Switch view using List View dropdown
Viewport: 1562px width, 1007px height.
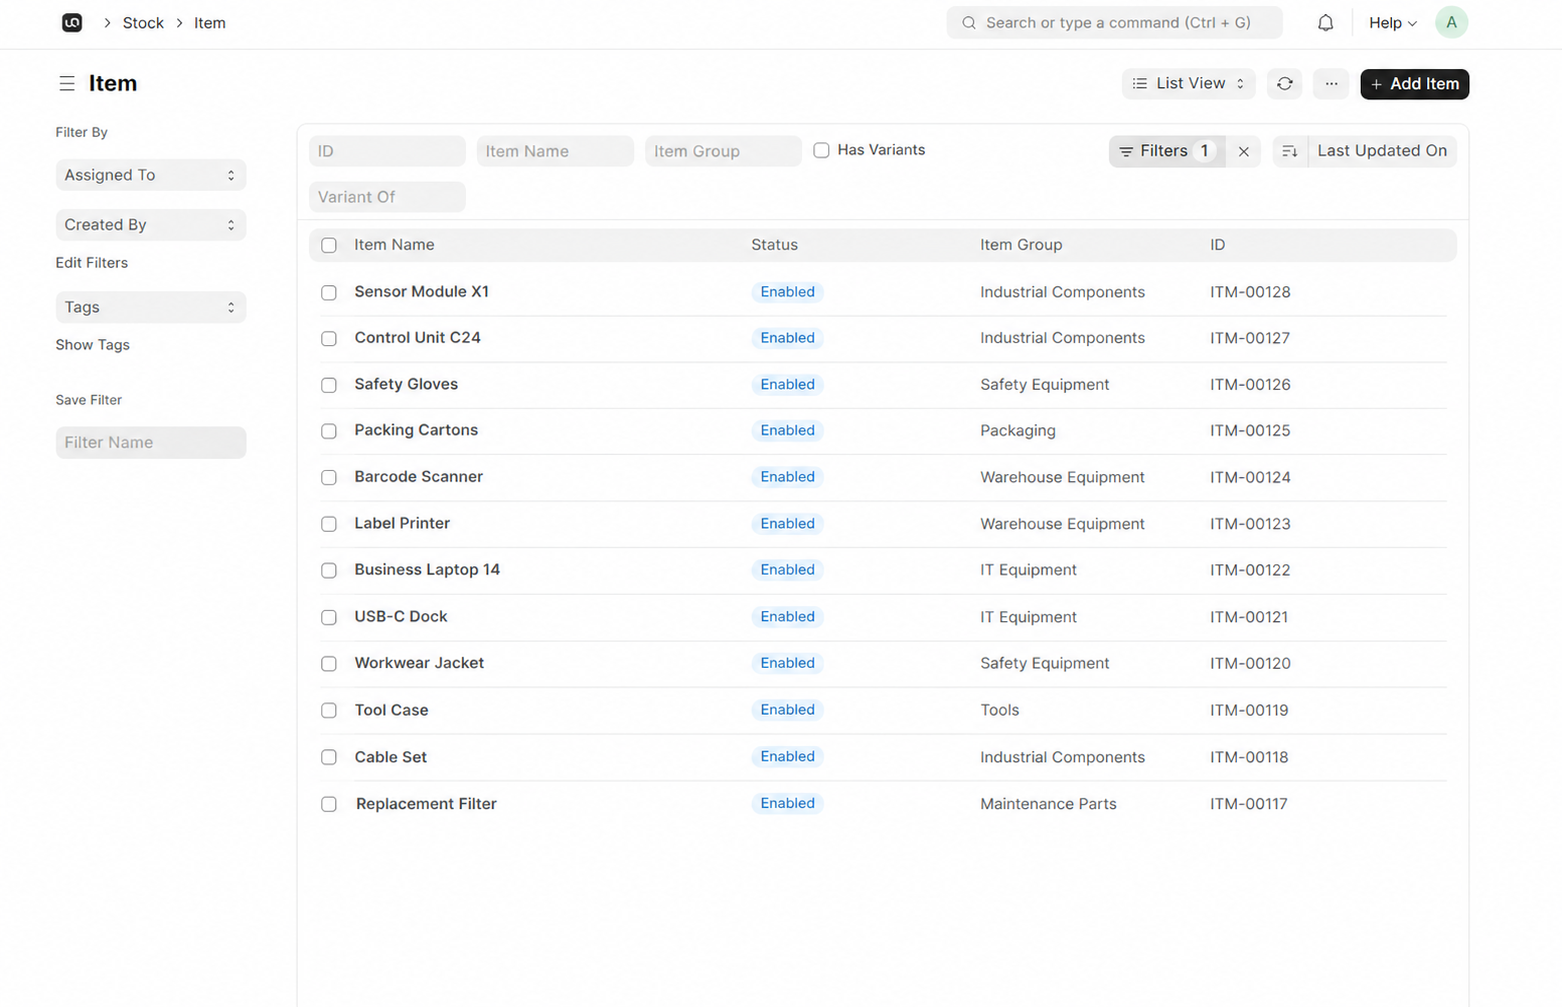1188,84
